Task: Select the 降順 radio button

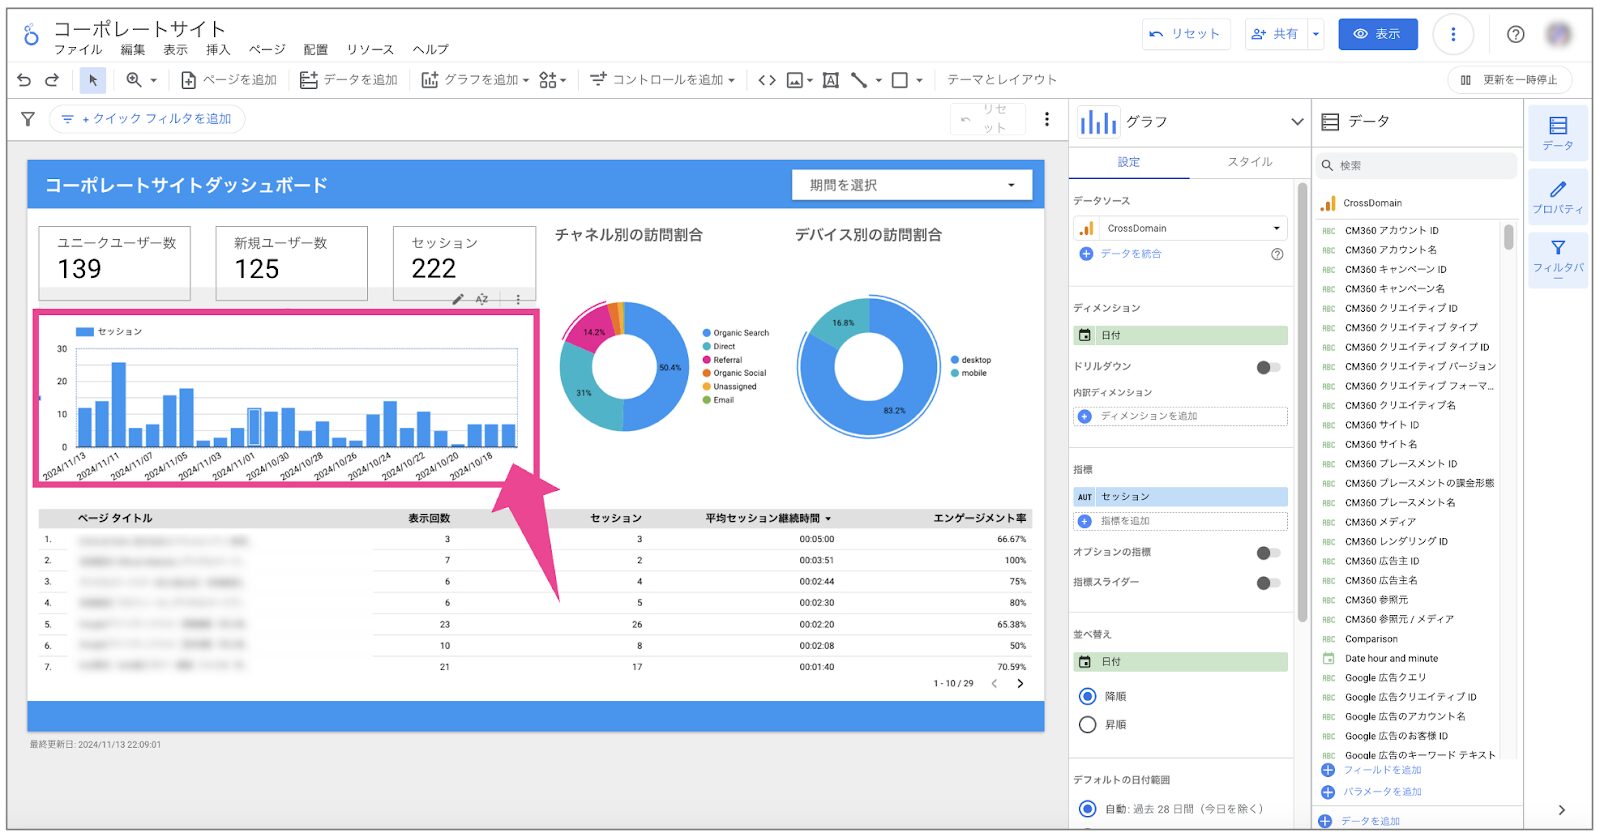Action: tap(1088, 696)
